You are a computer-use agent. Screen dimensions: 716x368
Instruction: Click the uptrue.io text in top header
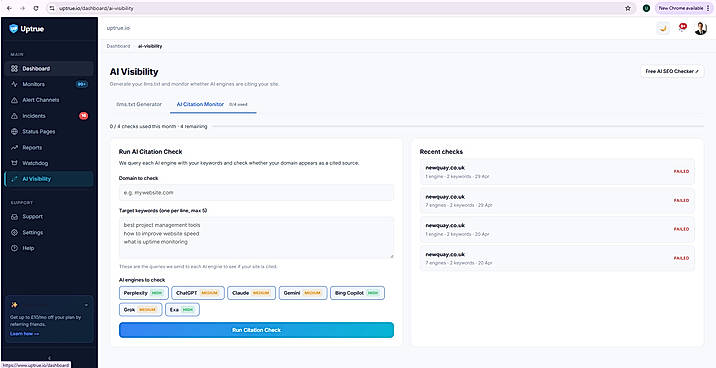[x=118, y=28]
